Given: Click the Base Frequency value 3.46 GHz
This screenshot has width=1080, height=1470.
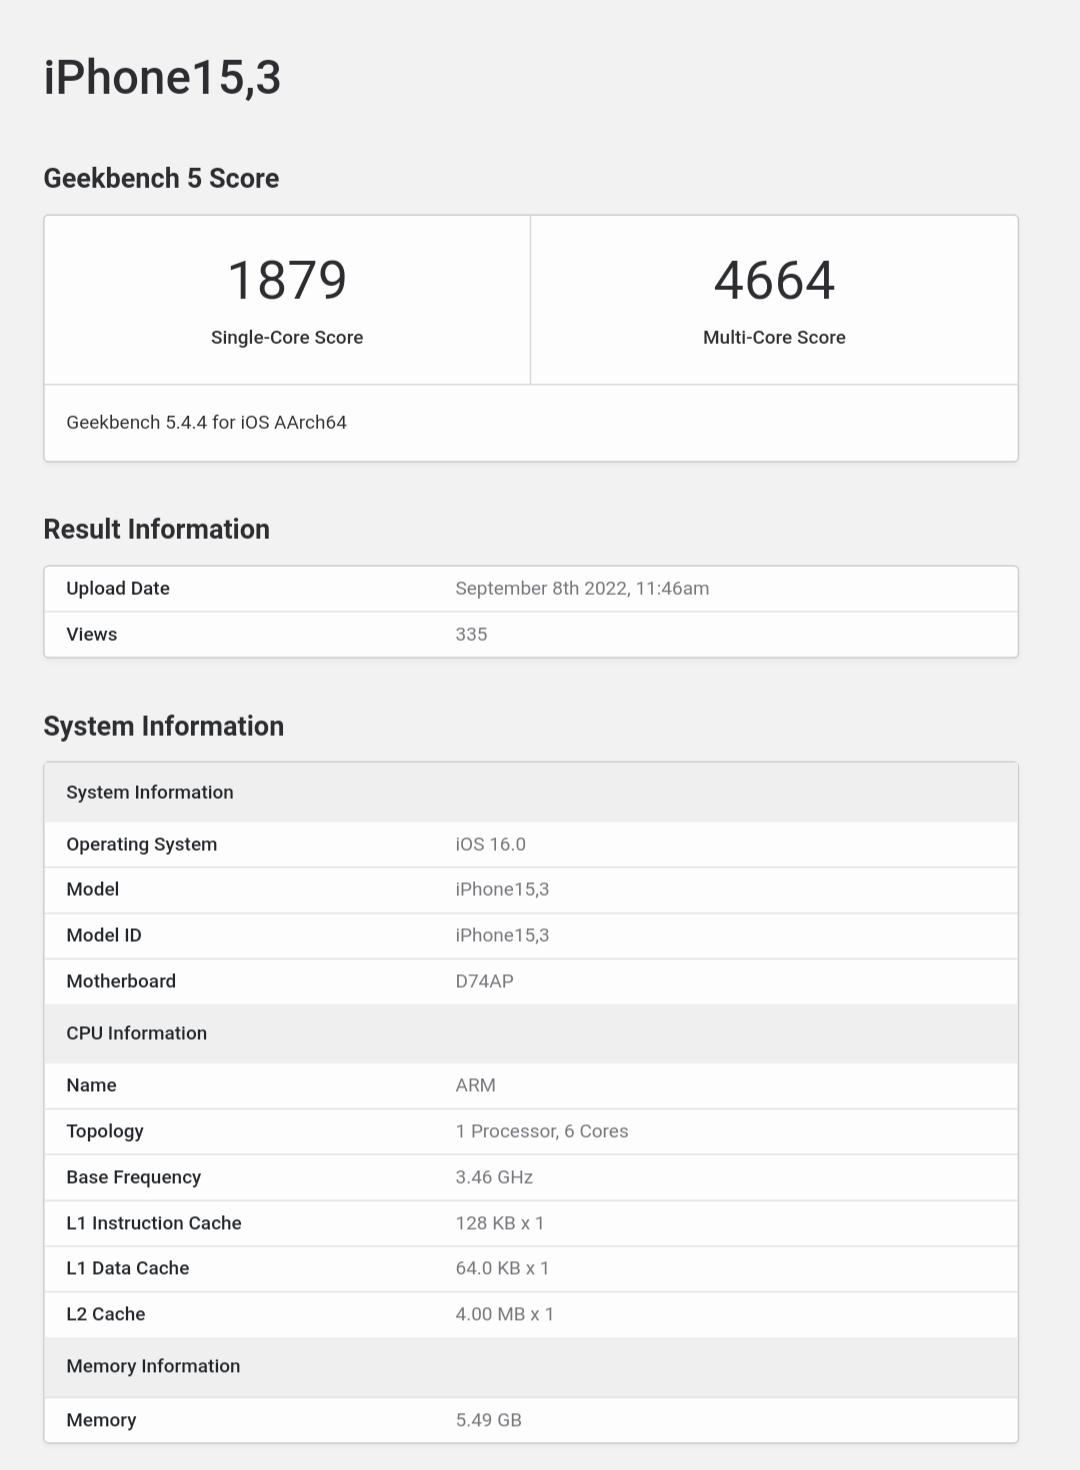Looking at the screenshot, I should [494, 1178].
